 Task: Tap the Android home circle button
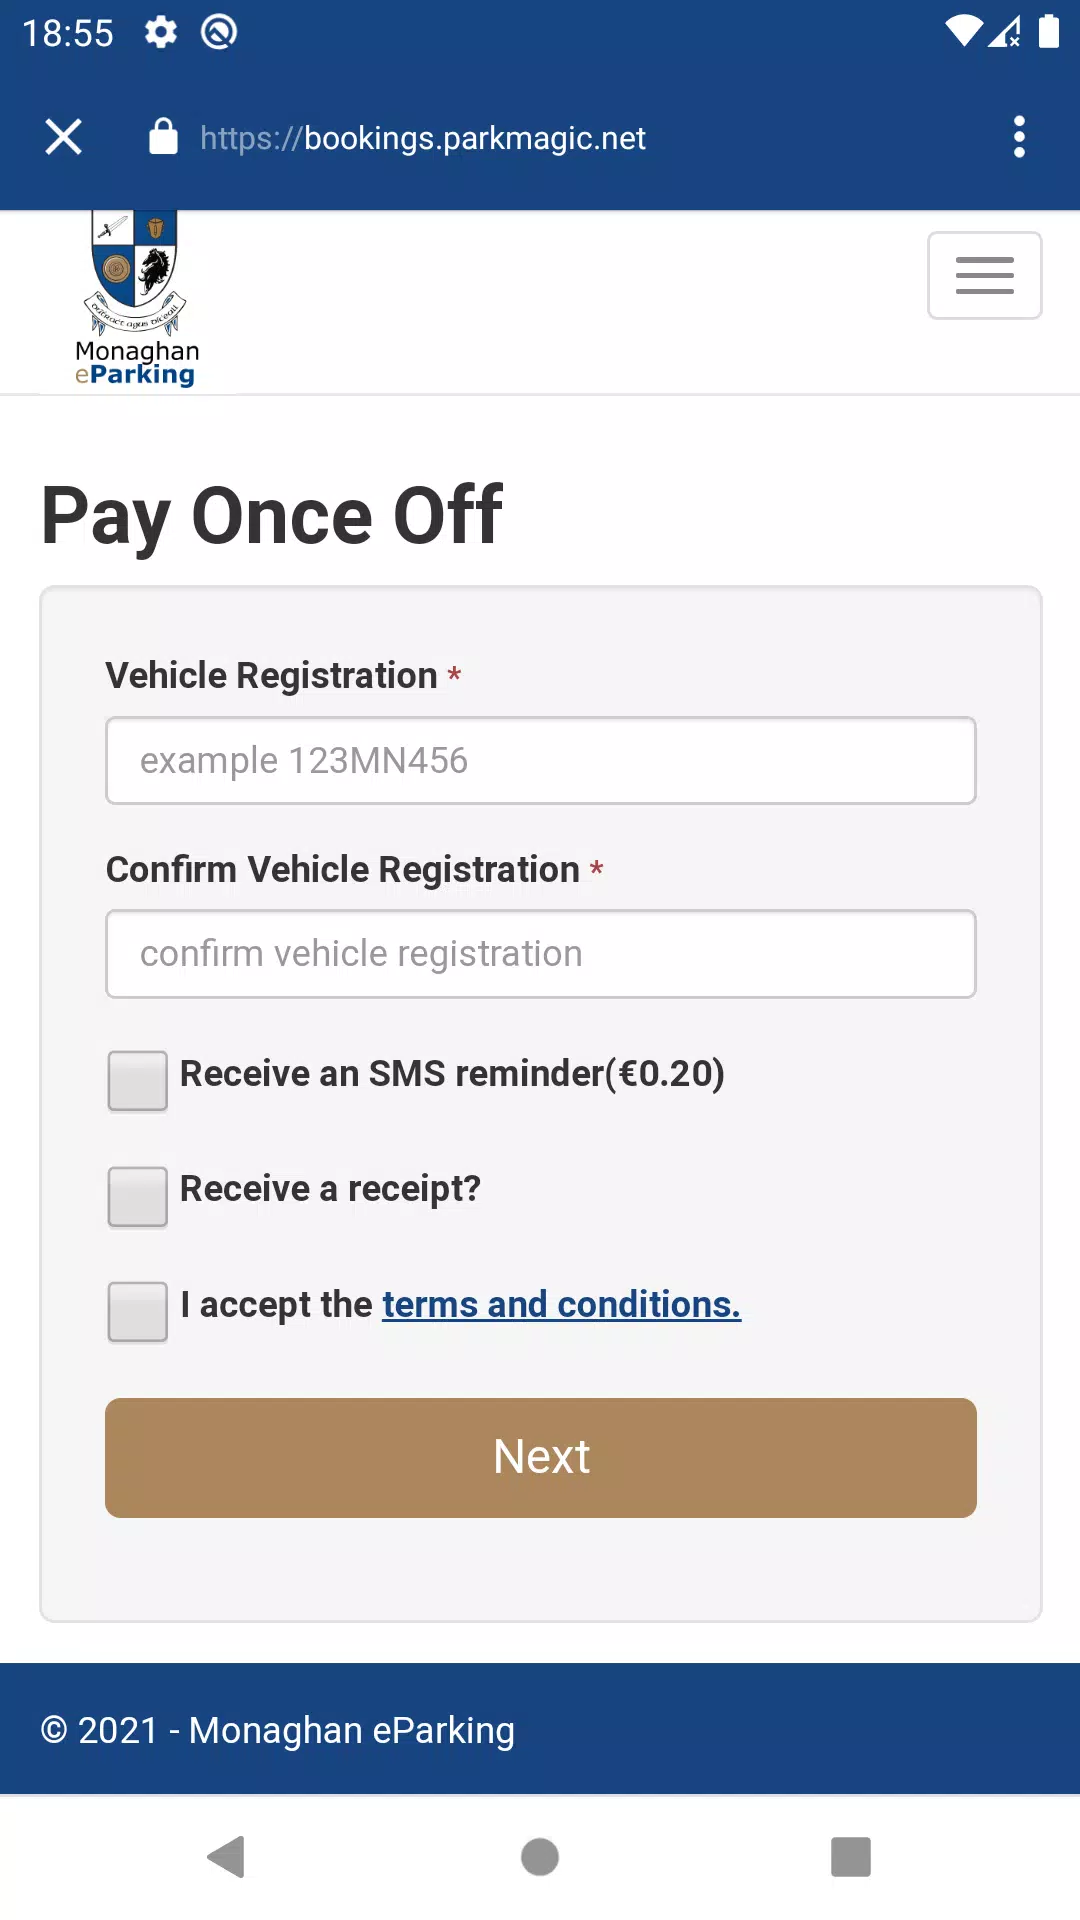click(x=540, y=1857)
